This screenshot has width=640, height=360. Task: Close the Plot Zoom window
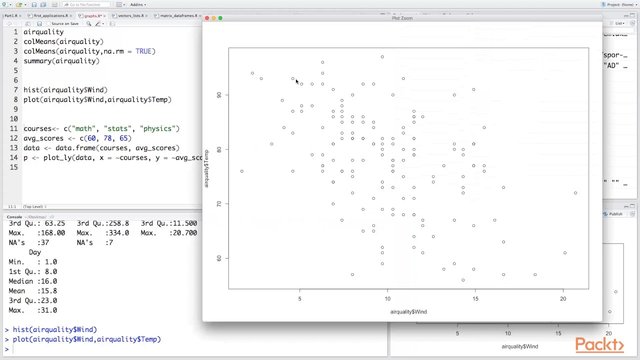[207, 18]
